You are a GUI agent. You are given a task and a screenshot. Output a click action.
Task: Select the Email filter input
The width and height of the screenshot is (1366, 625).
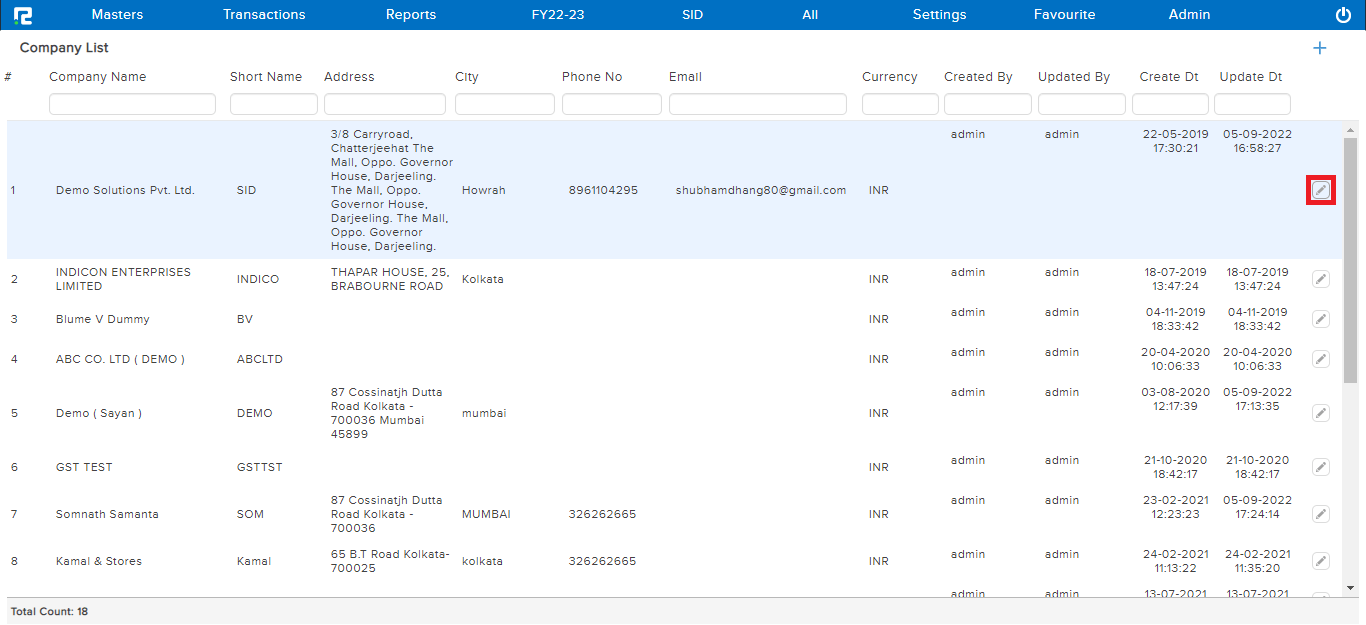click(x=757, y=104)
